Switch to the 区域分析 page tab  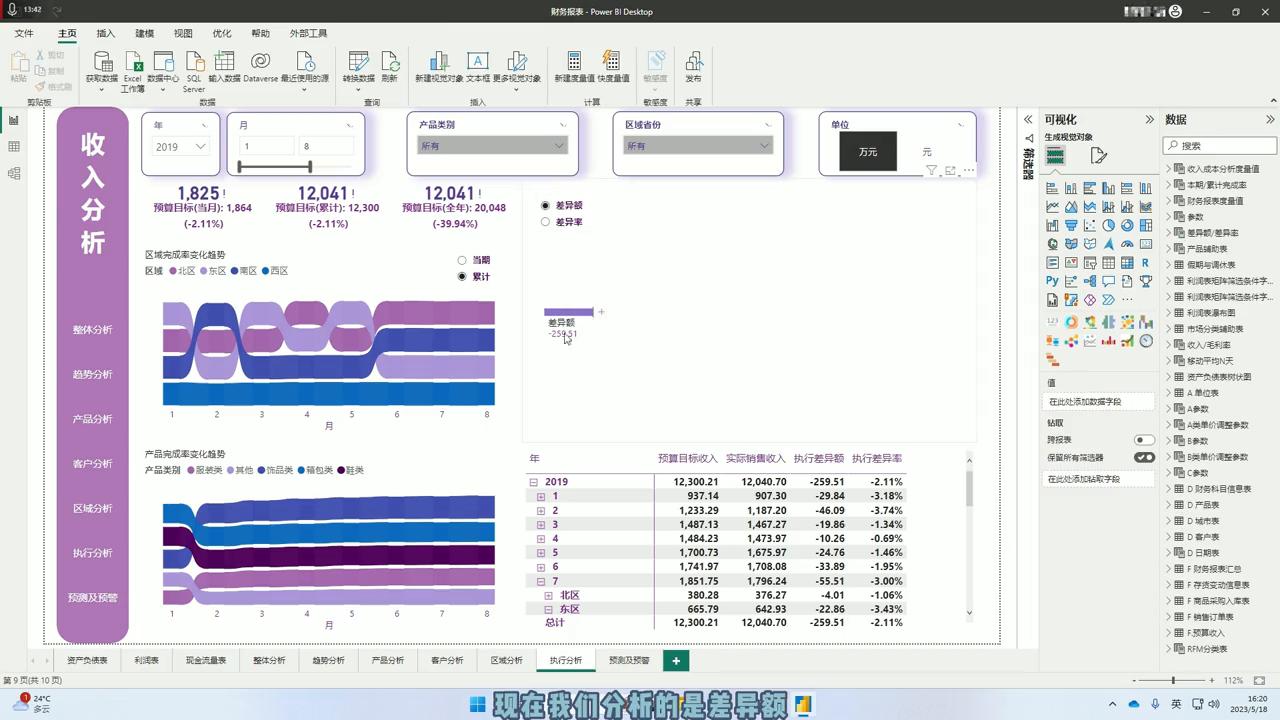[x=506, y=660]
